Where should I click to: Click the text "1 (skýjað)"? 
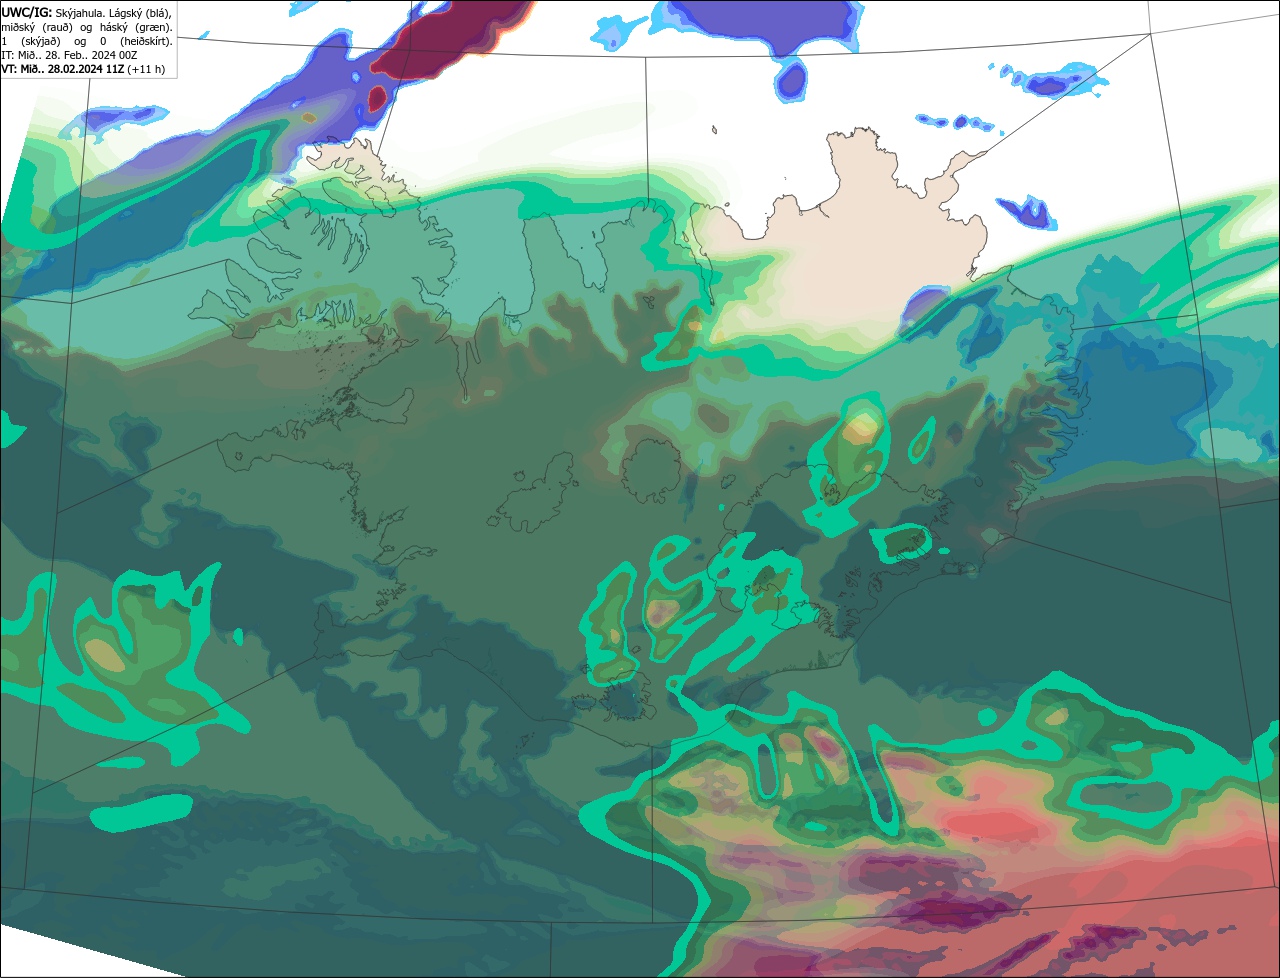coord(31,42)
